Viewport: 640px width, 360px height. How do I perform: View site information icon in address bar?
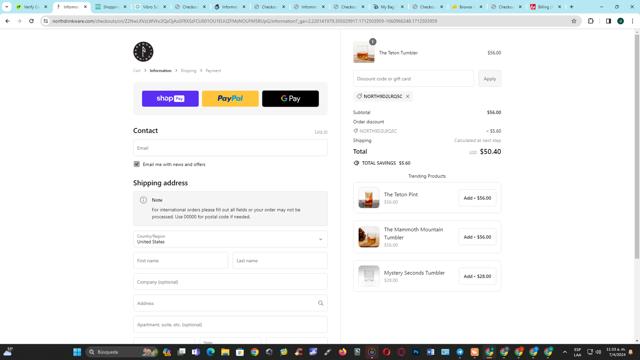(x=46, y=21)
